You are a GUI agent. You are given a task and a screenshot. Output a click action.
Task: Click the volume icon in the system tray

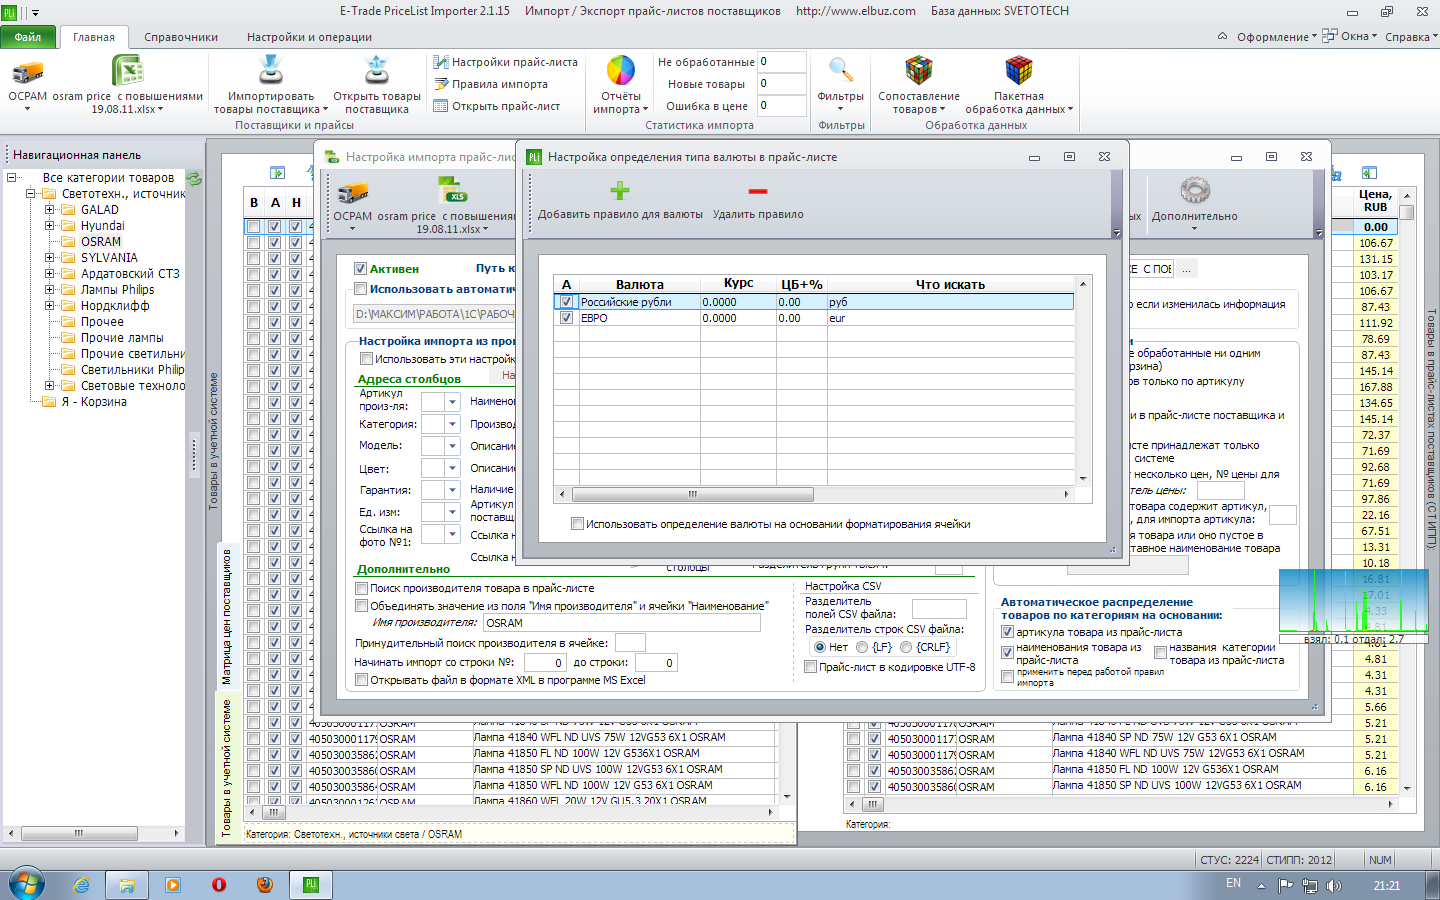click(1333, 886)
